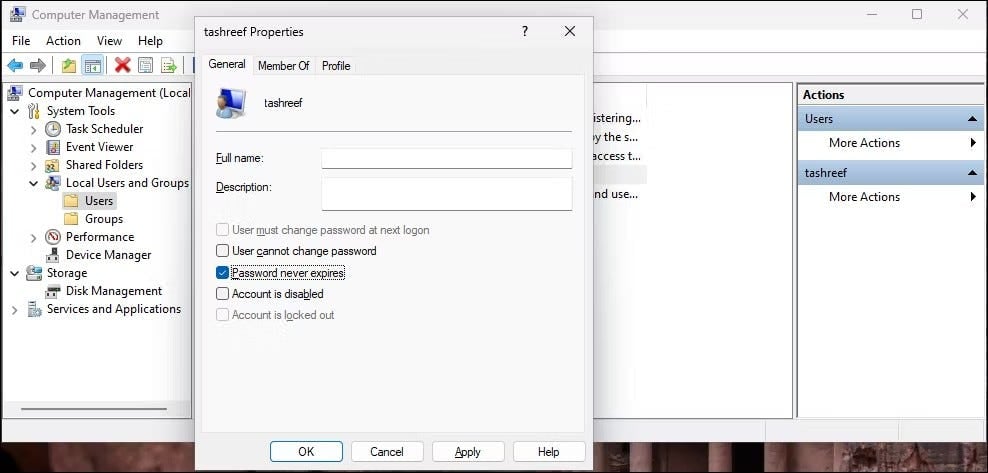
Task: Open the Action menu
Action: click(x=63, y=41)
